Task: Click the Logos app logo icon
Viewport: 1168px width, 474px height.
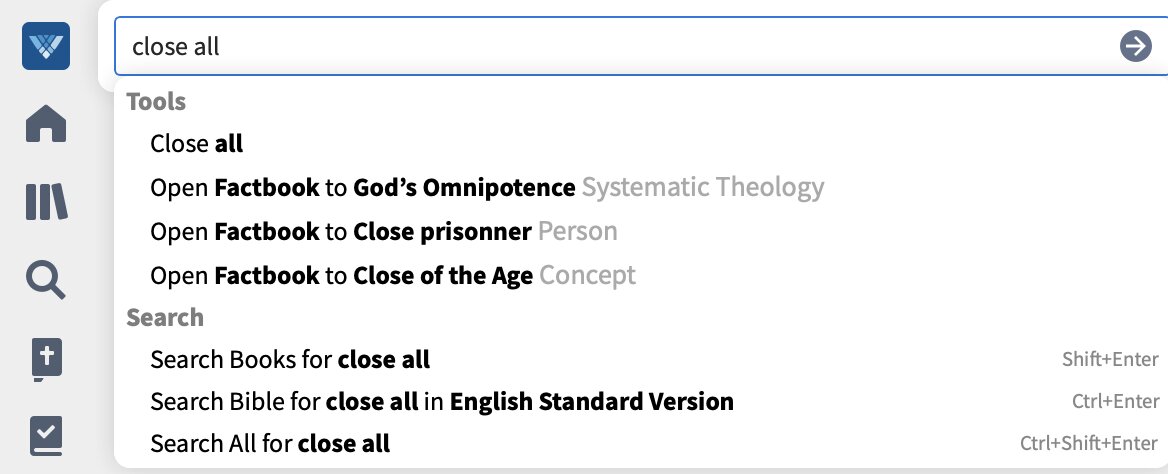Action: point(45,46)
